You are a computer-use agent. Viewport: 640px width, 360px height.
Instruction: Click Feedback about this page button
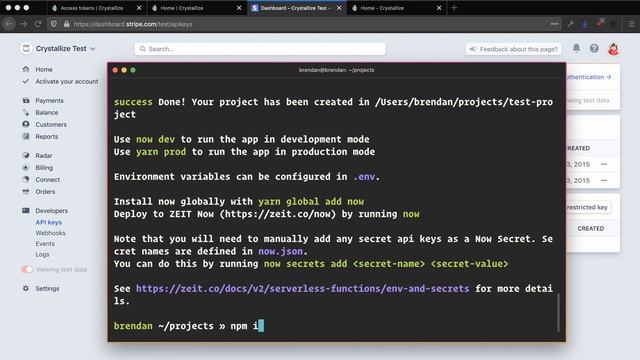coord(513,49)
